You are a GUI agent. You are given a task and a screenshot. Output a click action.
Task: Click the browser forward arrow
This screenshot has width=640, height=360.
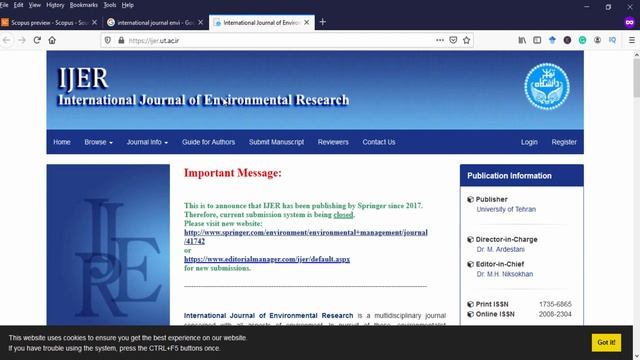coord(22,40)
